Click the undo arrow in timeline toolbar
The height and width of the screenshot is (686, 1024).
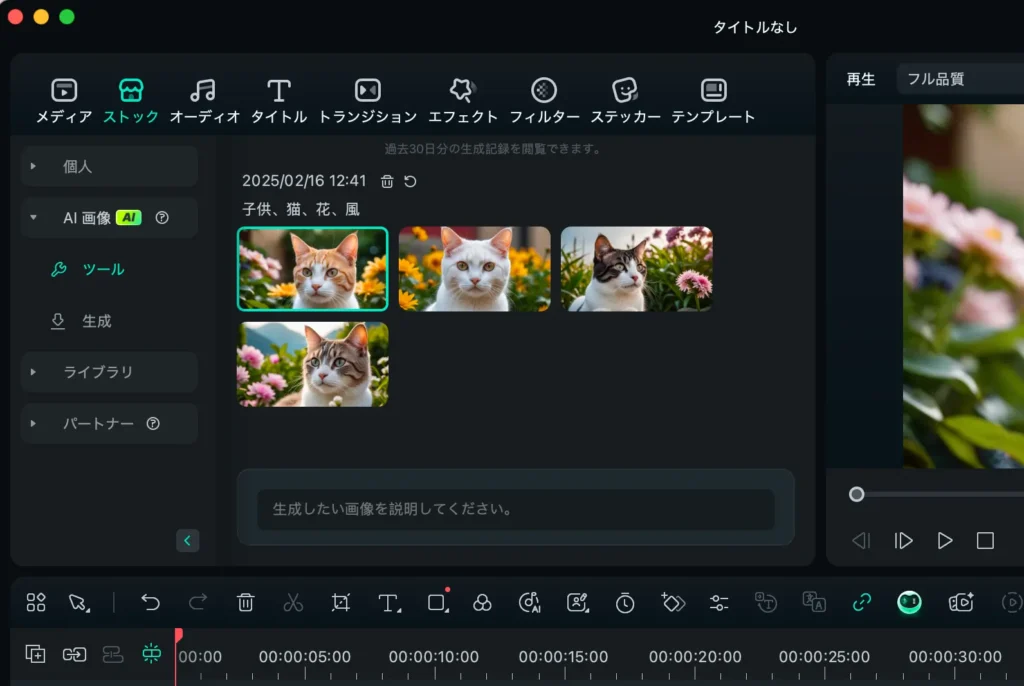pyautogui.click(x=150, y=602)
